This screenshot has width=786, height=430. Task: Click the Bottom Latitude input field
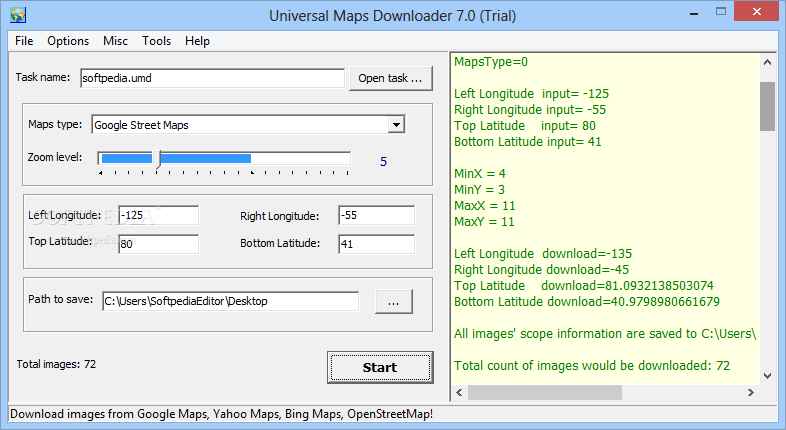coord(375,244)
